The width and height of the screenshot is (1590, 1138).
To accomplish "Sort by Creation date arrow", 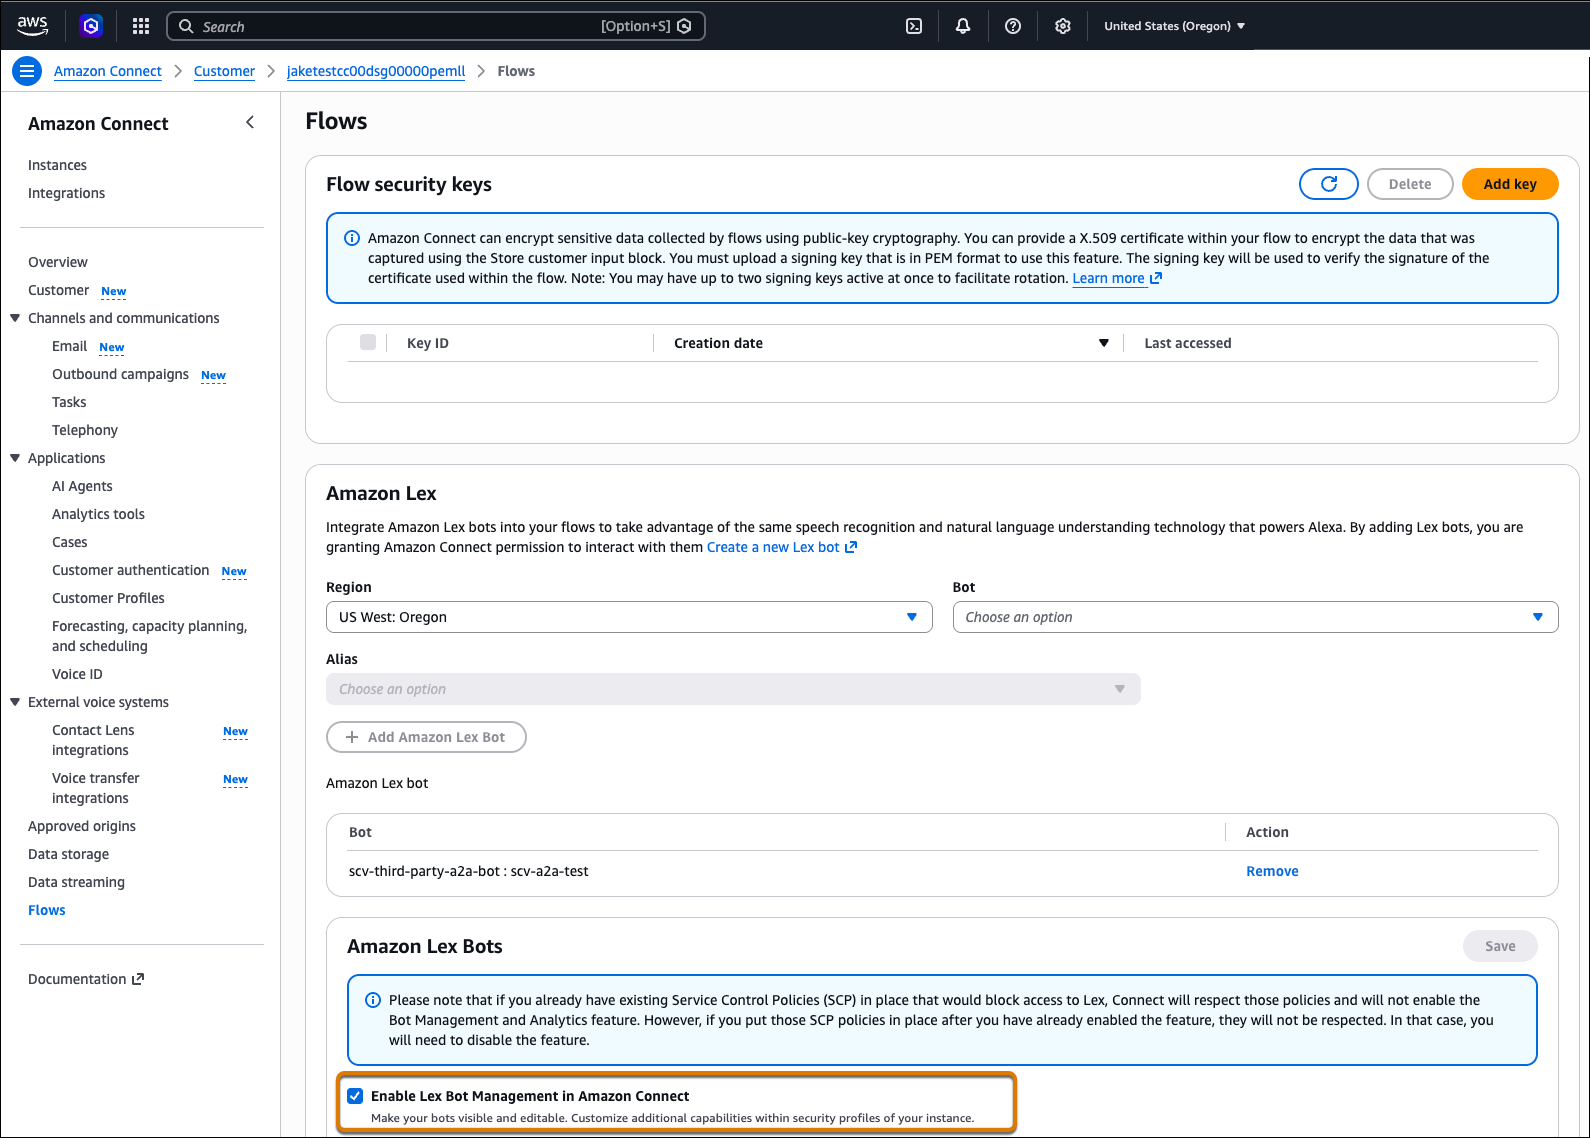I will pyautogui.click(x=1104, y=343).
